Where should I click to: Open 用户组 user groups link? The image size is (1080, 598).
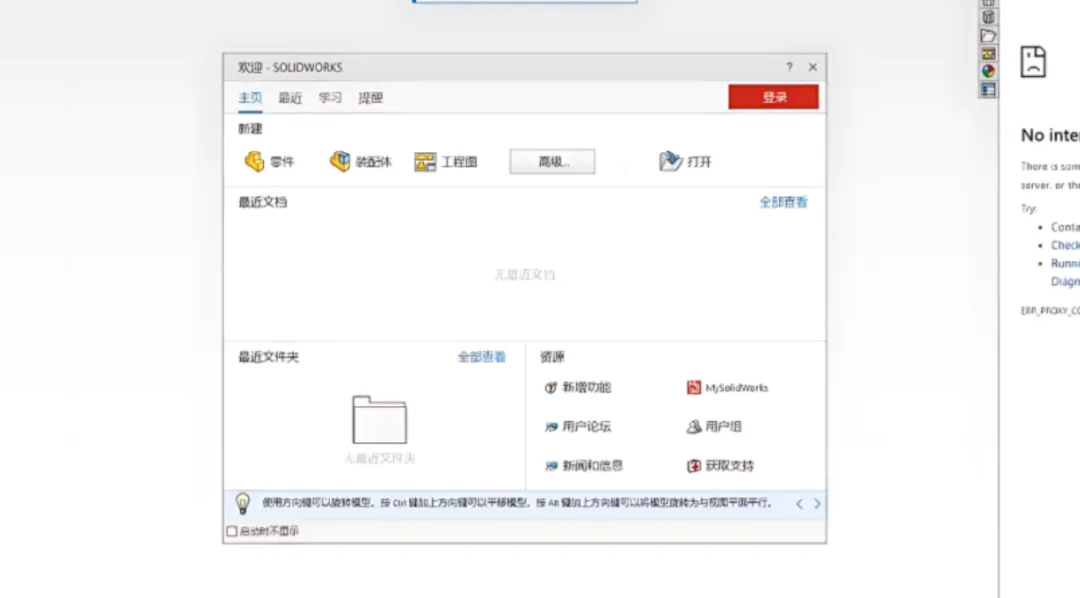pos(714,426)
